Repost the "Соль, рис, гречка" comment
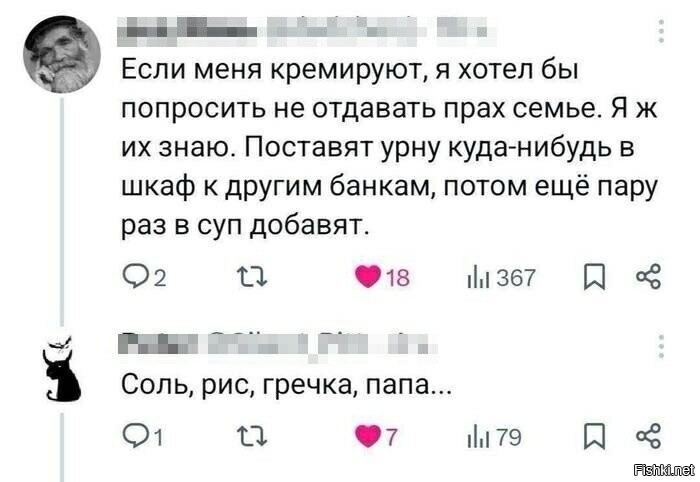700x482 pixels. pos(245,436)
